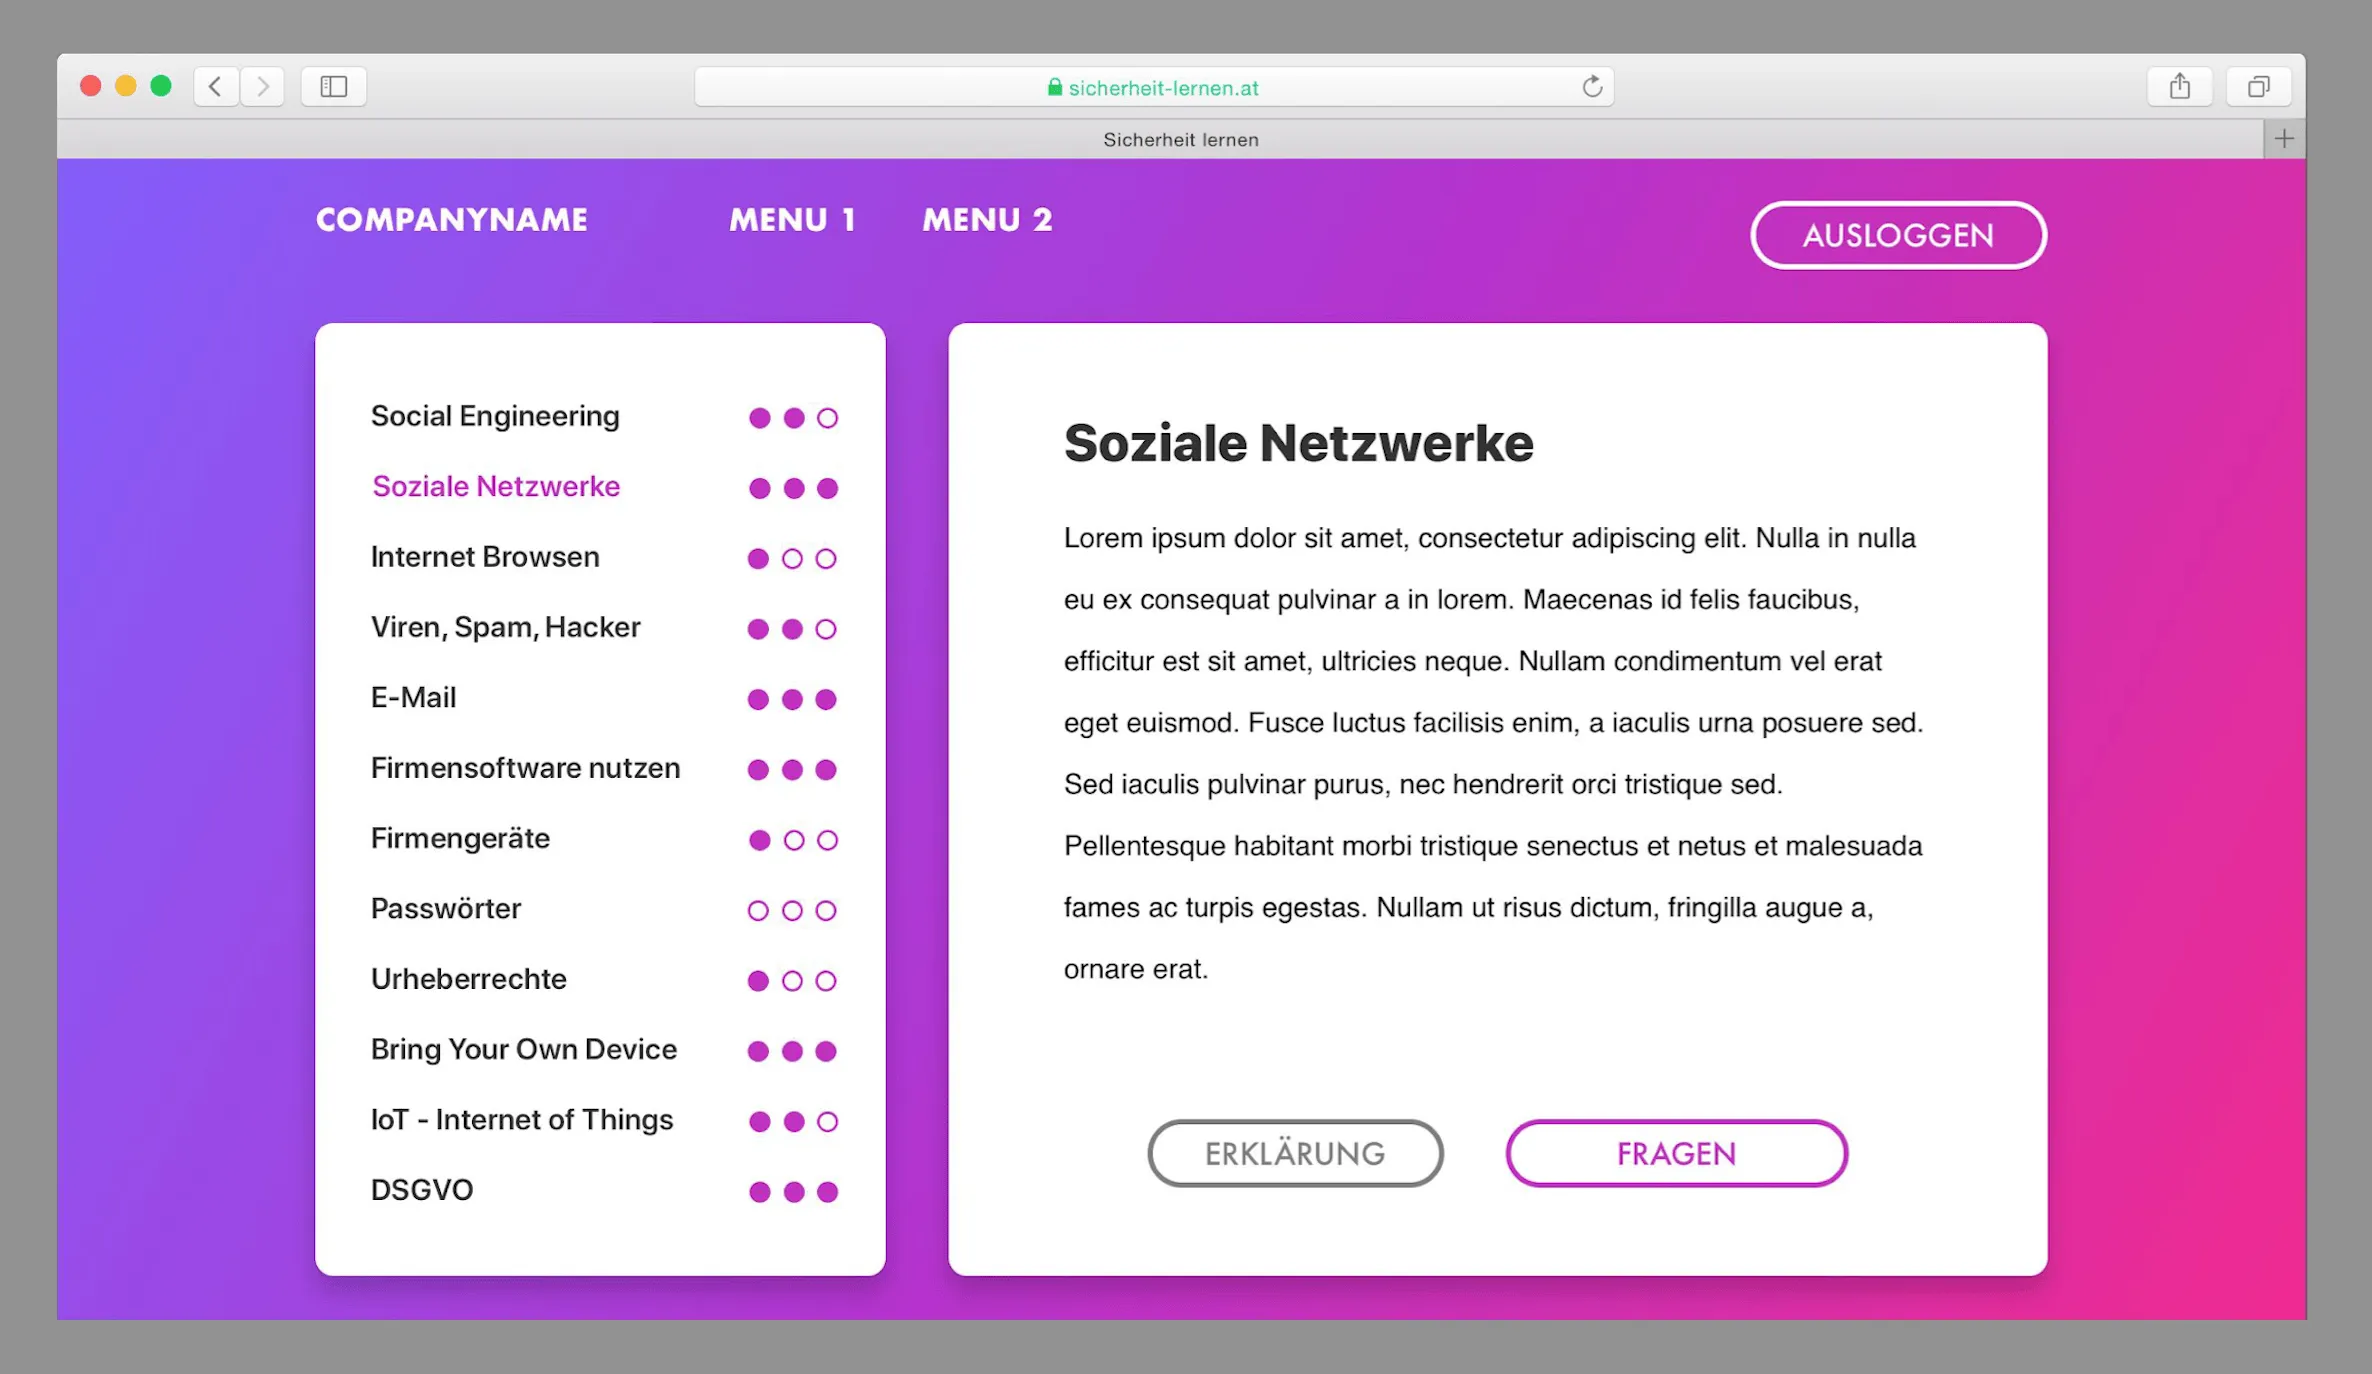Click the reload icon in the address bar
The width and height of the screenshot is (2372, 1374).
(x=1592, y=86)
